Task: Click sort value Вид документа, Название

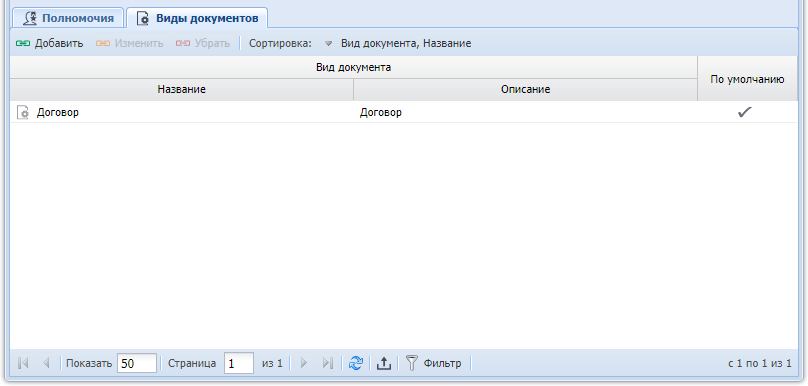Action: (x=406, y=43)
